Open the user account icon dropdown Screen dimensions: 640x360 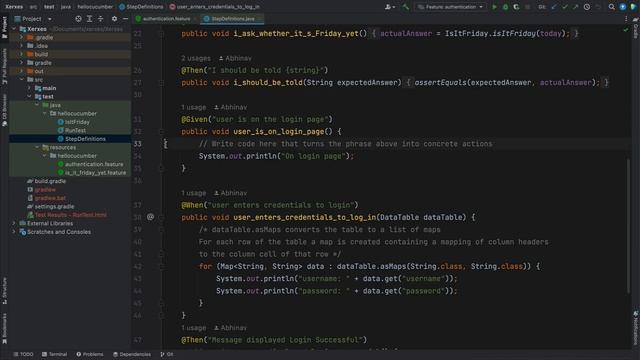(389, 7)
